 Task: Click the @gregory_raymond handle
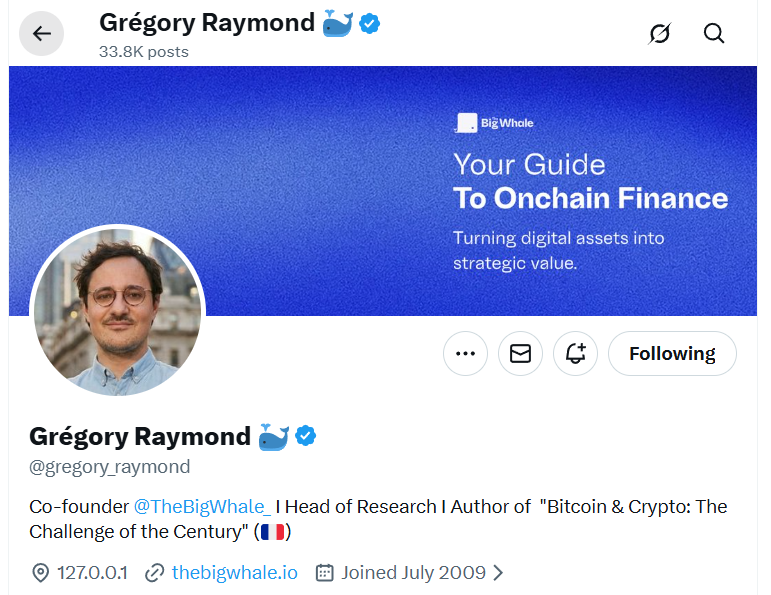(109, 467)
